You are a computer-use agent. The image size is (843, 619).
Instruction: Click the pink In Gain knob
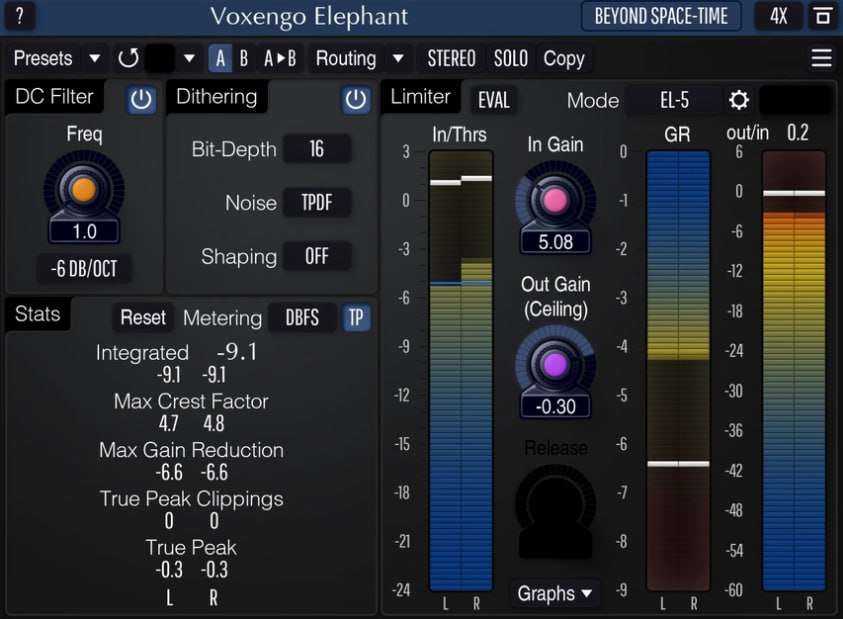click(x=555, y=200)
